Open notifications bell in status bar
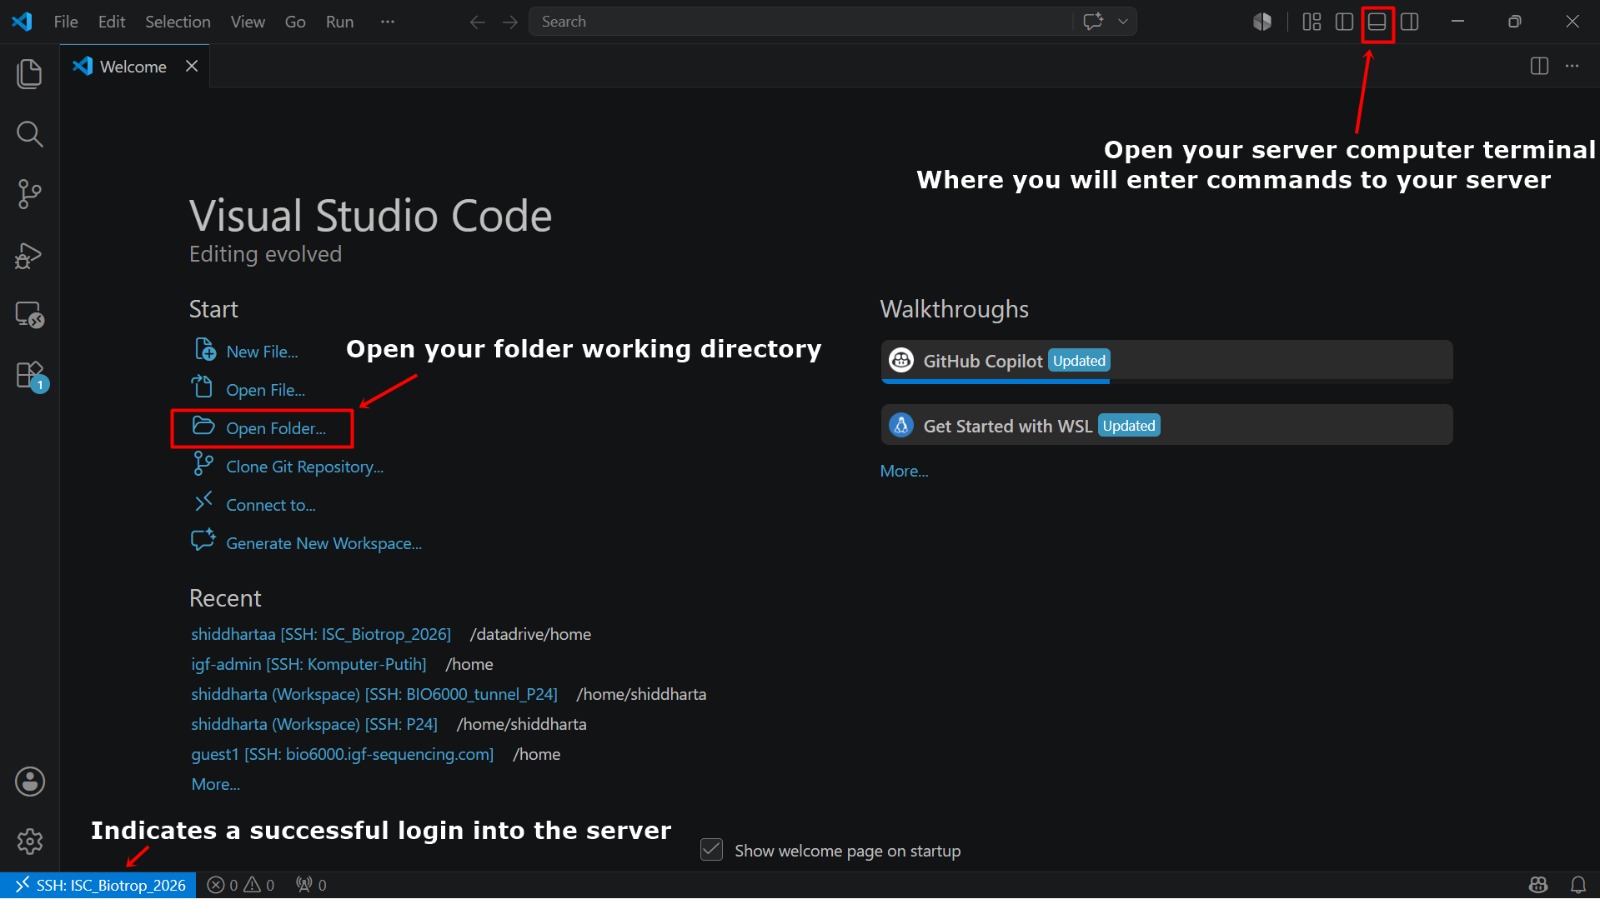 [x=1578, y=885]
